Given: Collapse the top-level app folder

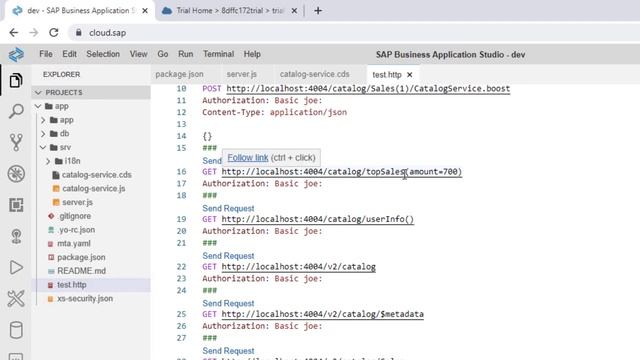Looking at the screenshot, I should (x=38, y=106).
